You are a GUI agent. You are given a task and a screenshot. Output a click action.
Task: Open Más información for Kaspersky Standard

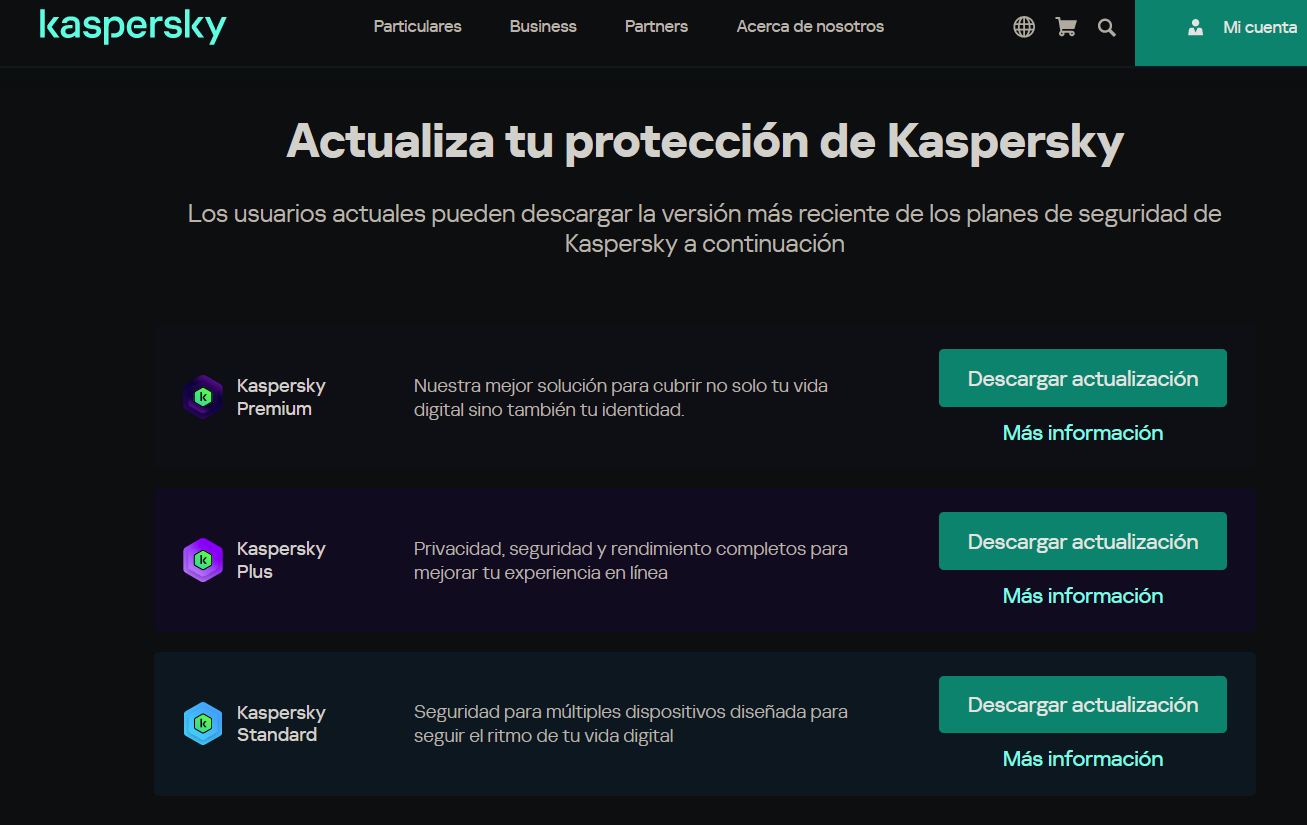click(x=1083, y=759)
